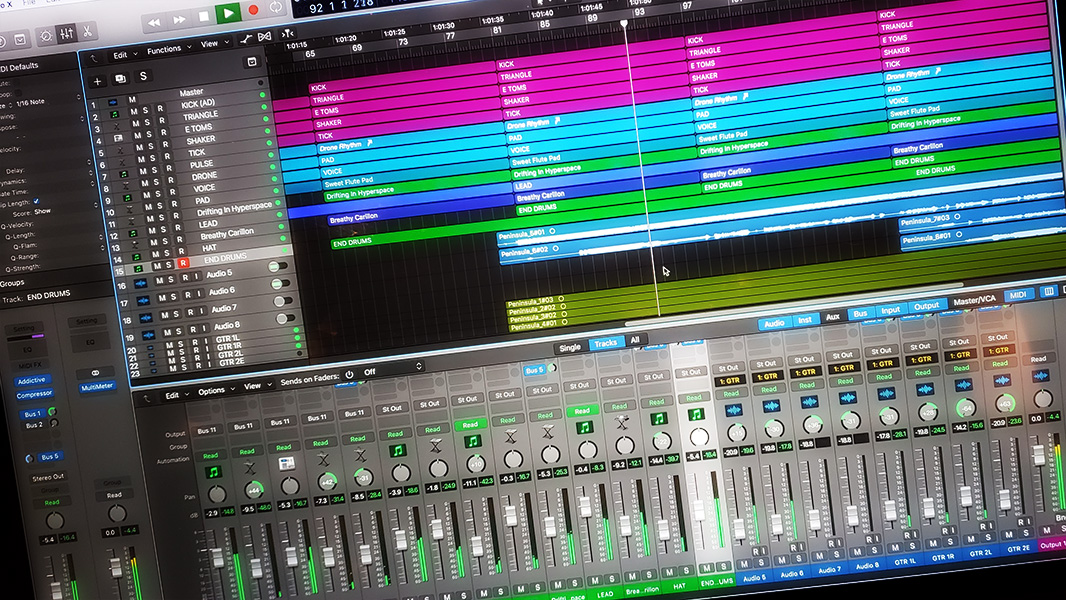The image size is (1066, 600).
Task: Switch mixer to Single view
Action: coord(570,347)
